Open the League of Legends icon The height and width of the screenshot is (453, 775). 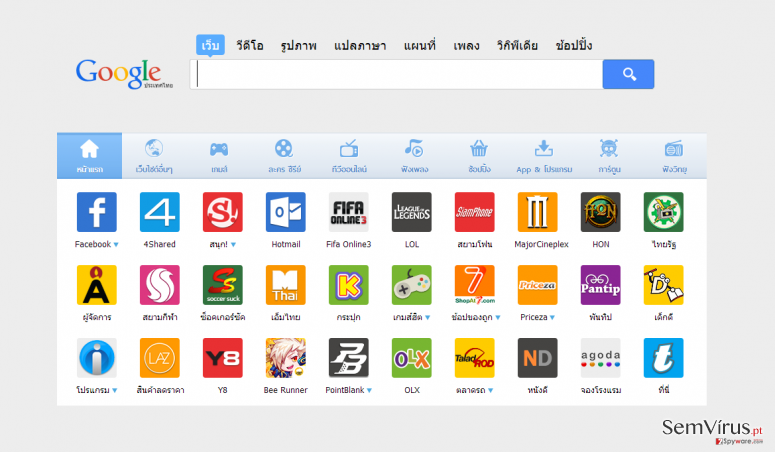(x=412, y=212)
